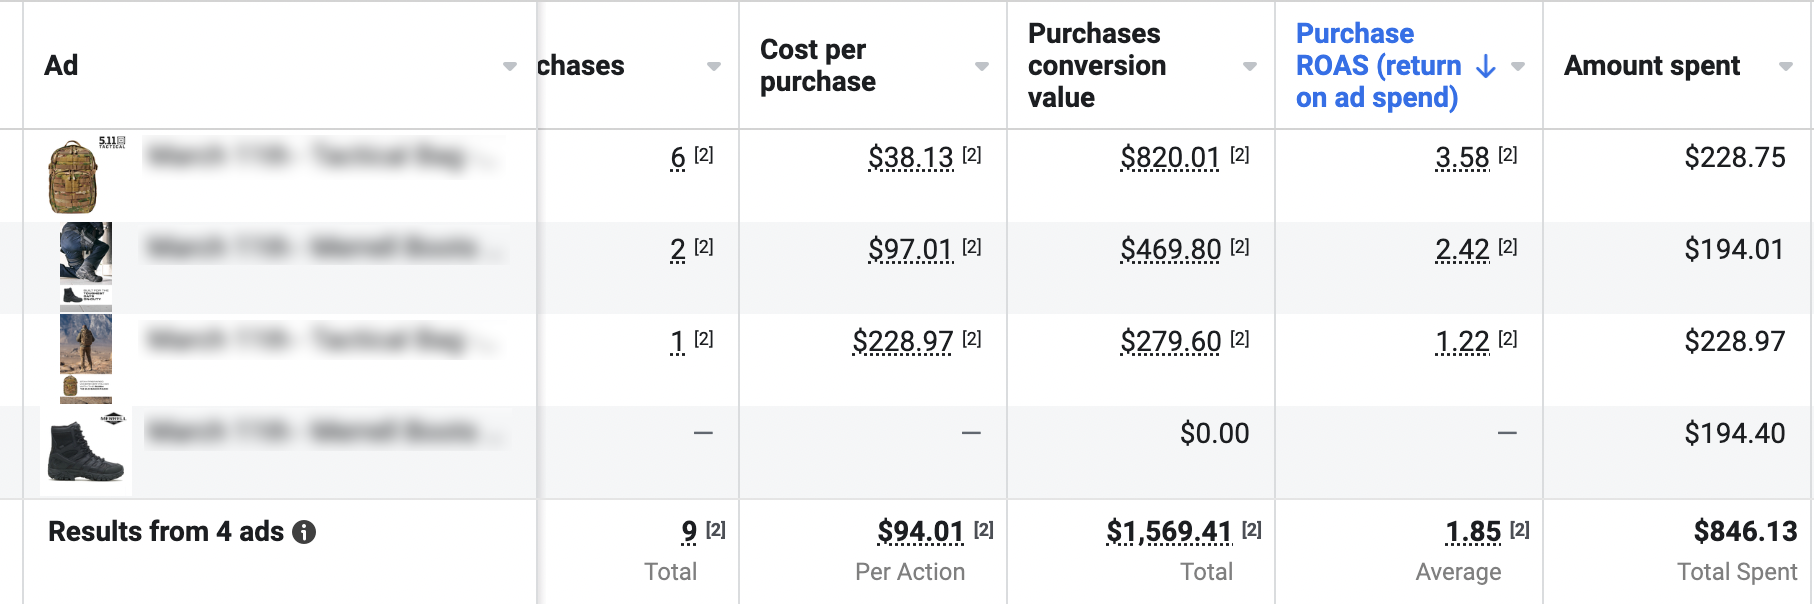Click the $1,569.41 total conversion value
This screenshot has width=1814, height=604.
click(1168, 532)
